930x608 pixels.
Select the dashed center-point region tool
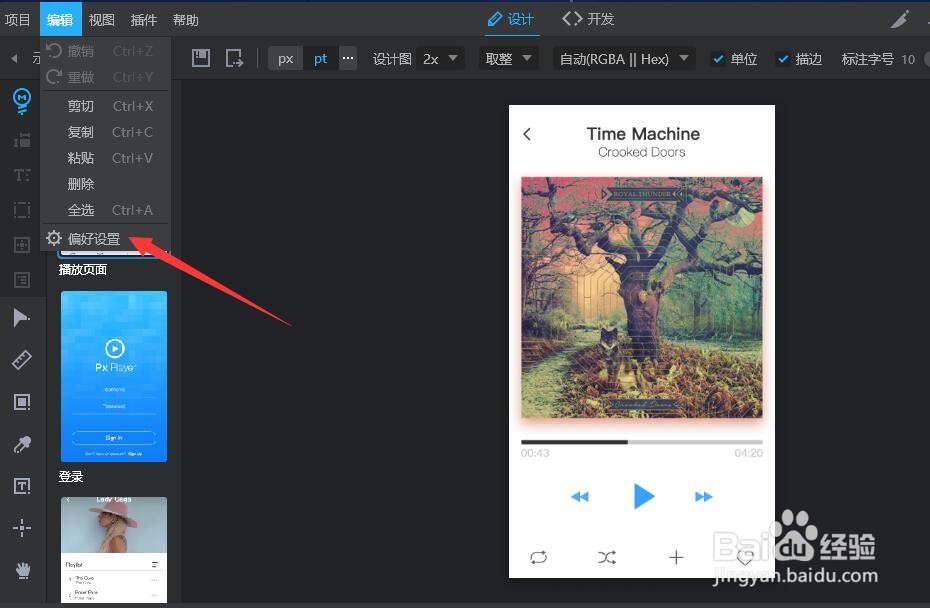22,245
